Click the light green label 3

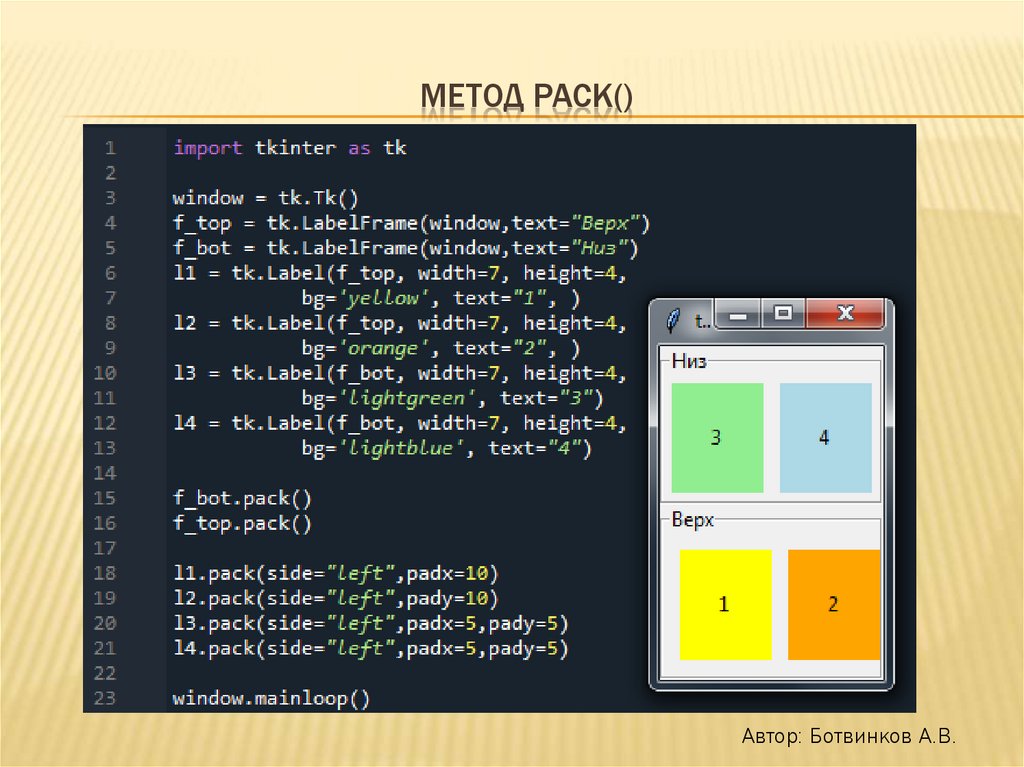pyautogui.click(x=717, y=438)
